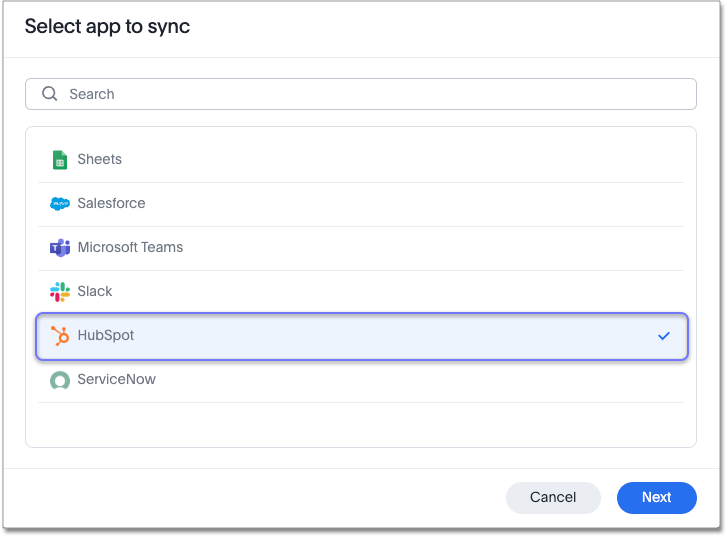Image resolution: width=727 pixels, height=537 pixels.
Task: Toggle the blue checkmark on HubSpot row
Action: (664, 336)
